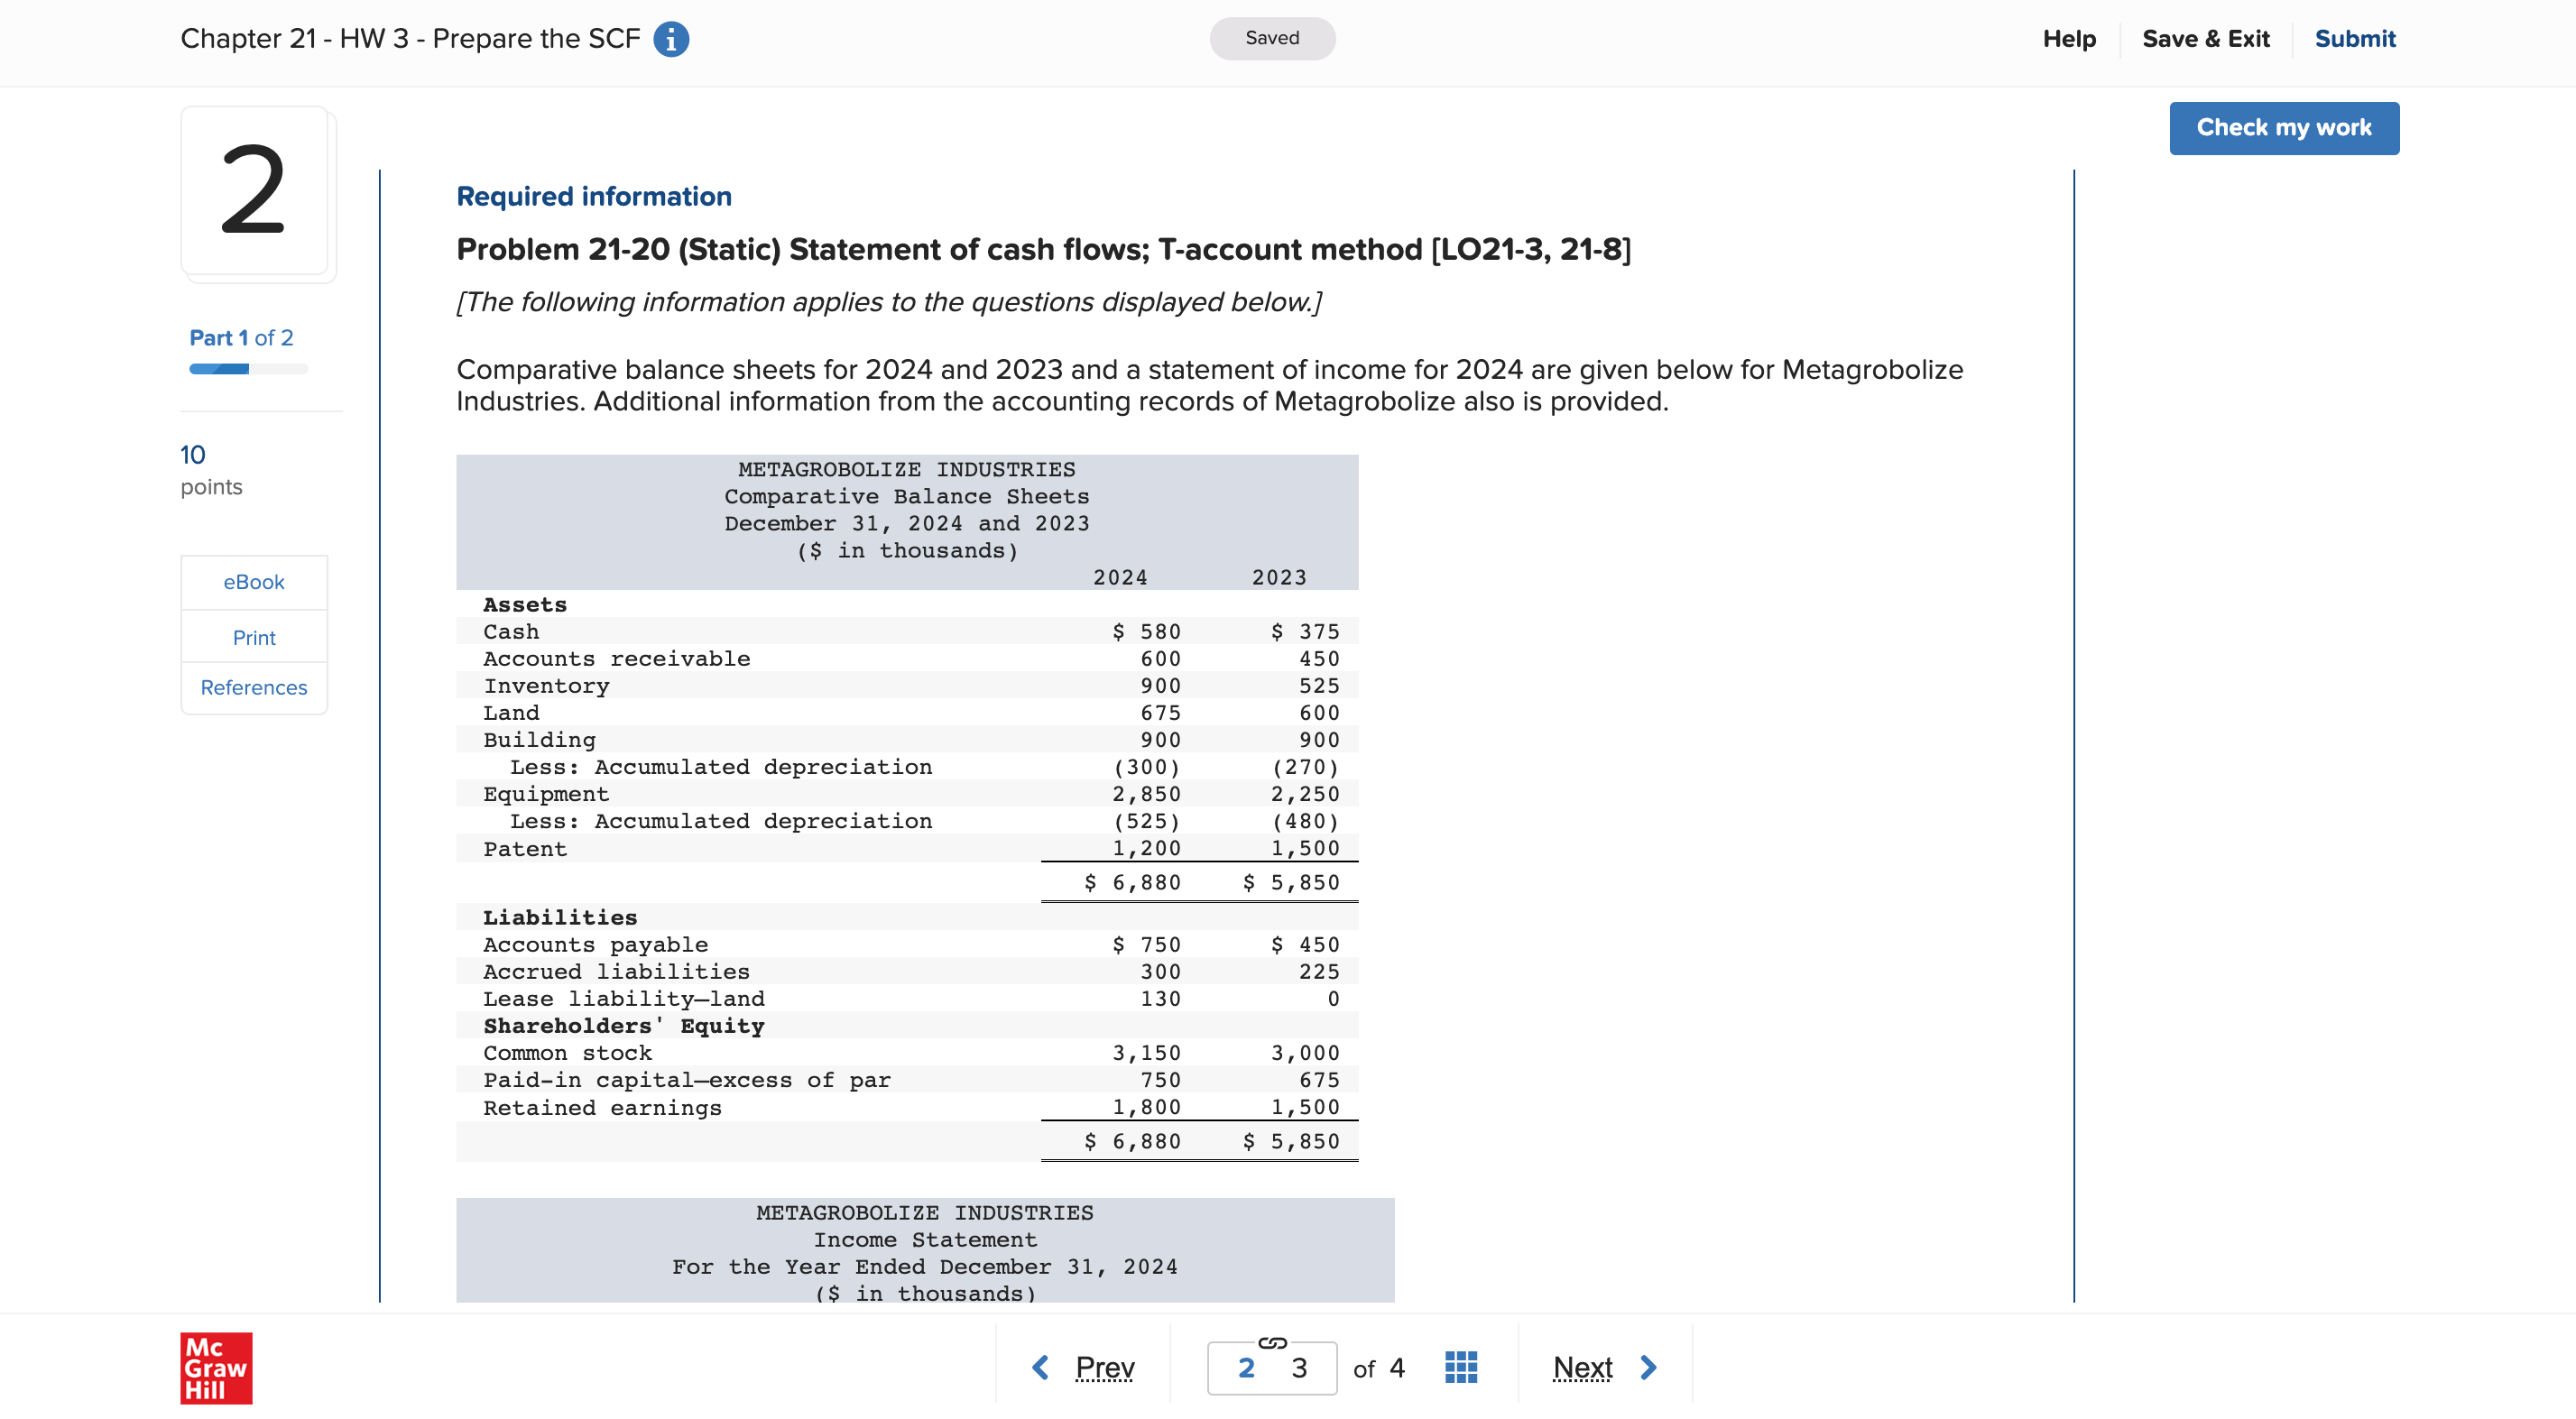The image size is (2576, 1419).
Task: Print this question
Action: click(x=253, y=637)
